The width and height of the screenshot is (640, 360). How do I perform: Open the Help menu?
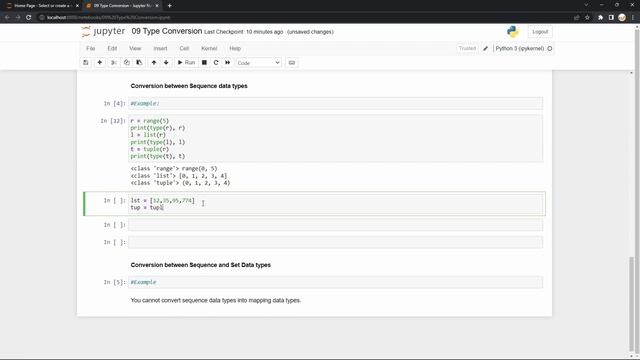click(x=235, y=48)
